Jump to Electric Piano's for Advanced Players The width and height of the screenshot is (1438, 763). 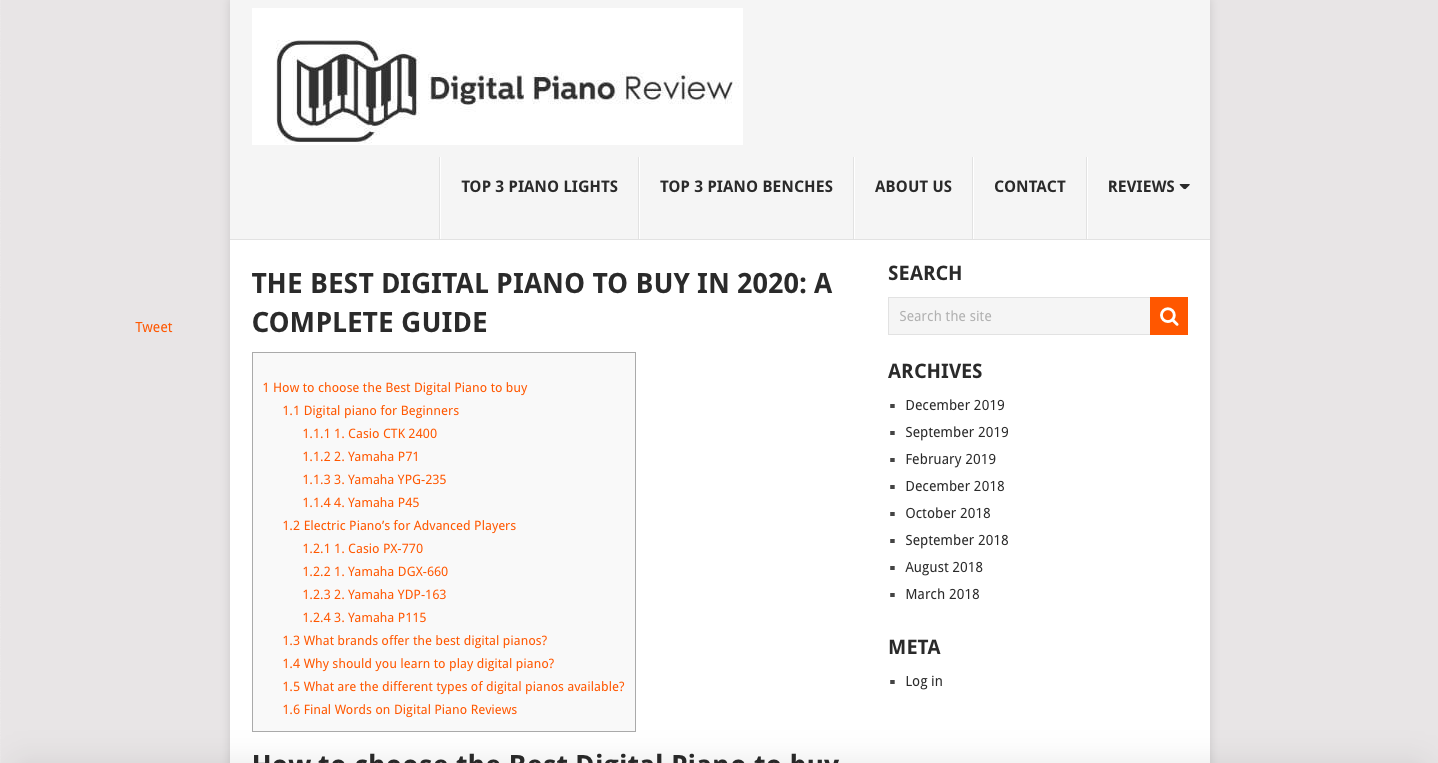point(399,525)
